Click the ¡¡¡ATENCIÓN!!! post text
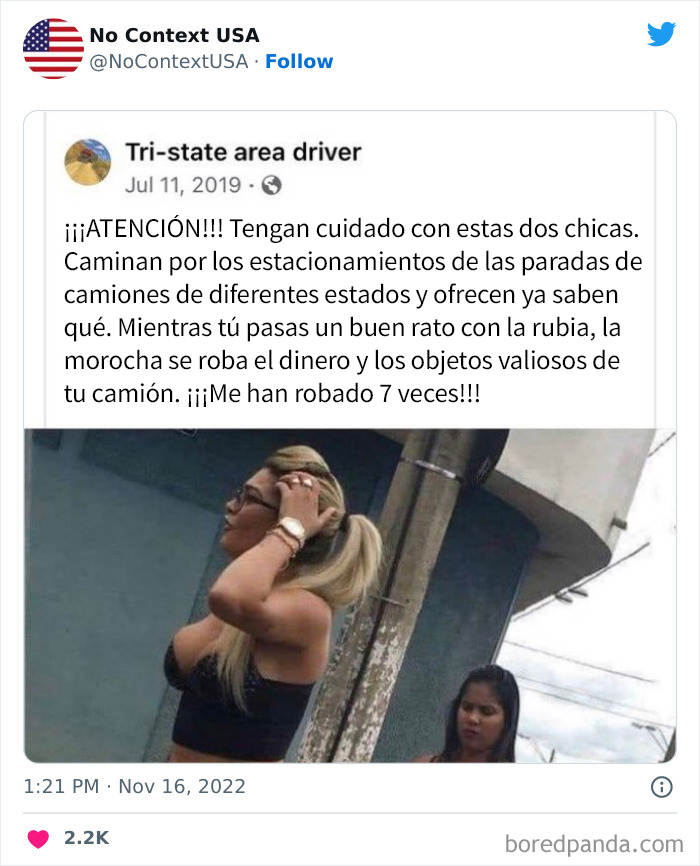The height and width of the screenshot is (866, 700). point(352,311)
